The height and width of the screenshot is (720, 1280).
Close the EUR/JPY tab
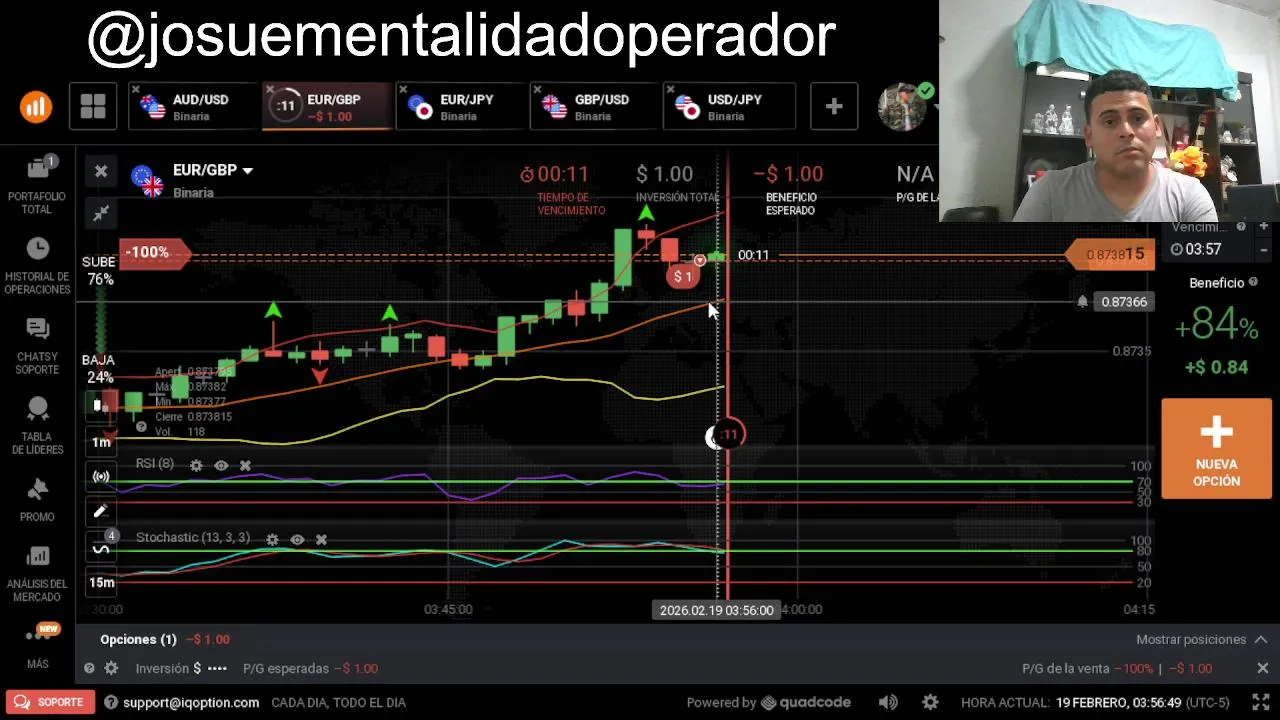[x=404, y=90]
